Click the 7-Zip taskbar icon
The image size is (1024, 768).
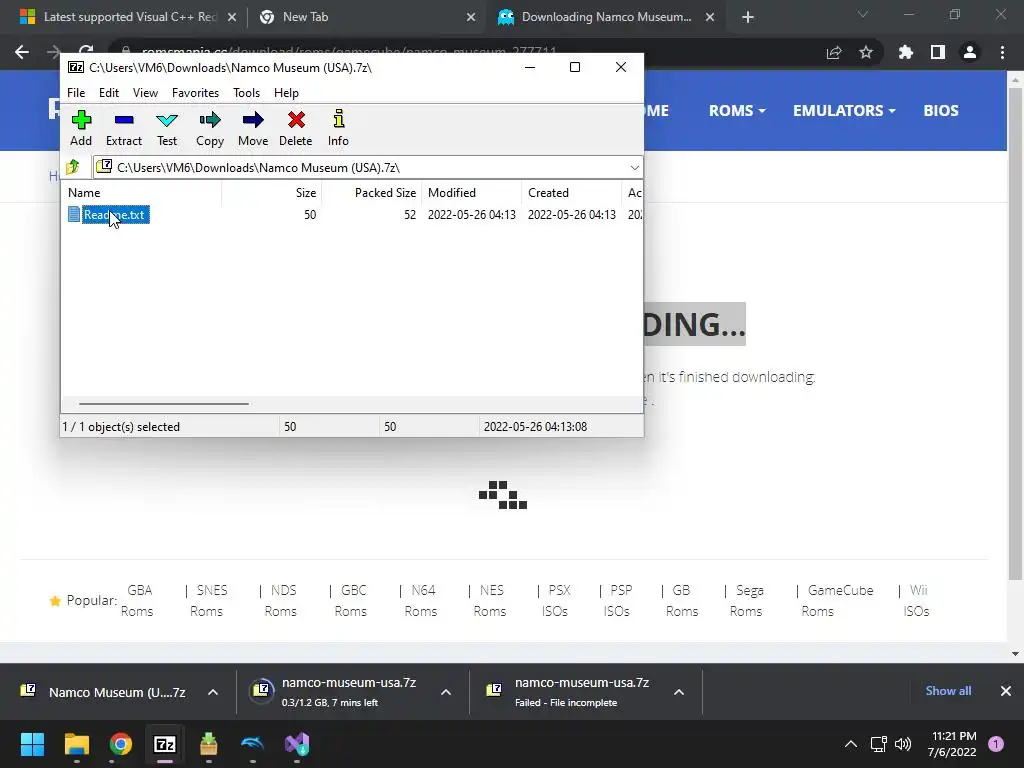pyautogui.click(x=165, y=744)
